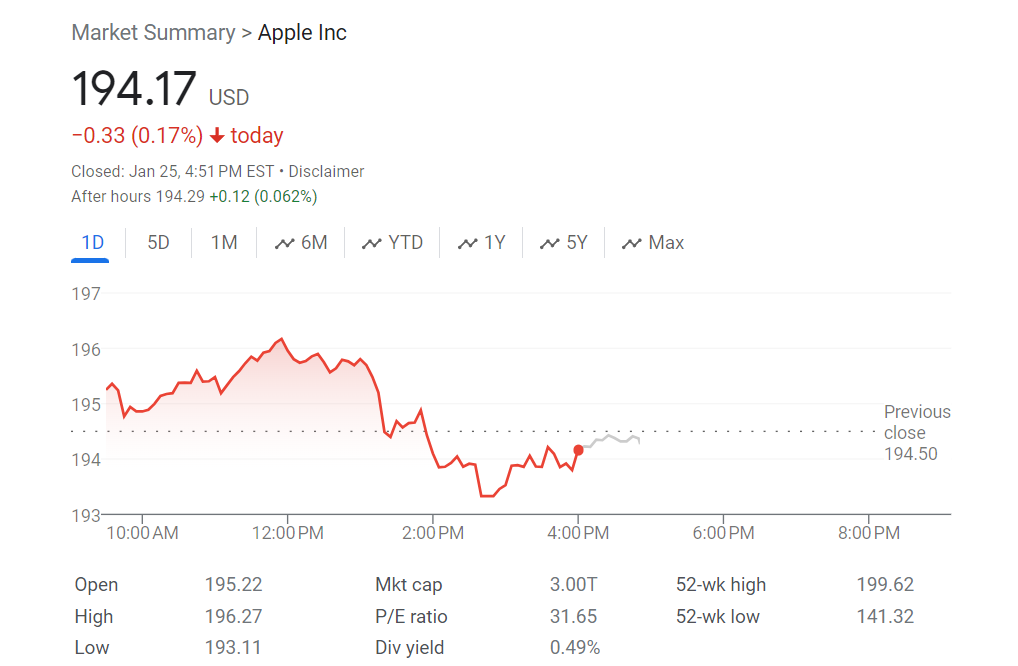Click the trend icon beside Max

click(632, 243)
